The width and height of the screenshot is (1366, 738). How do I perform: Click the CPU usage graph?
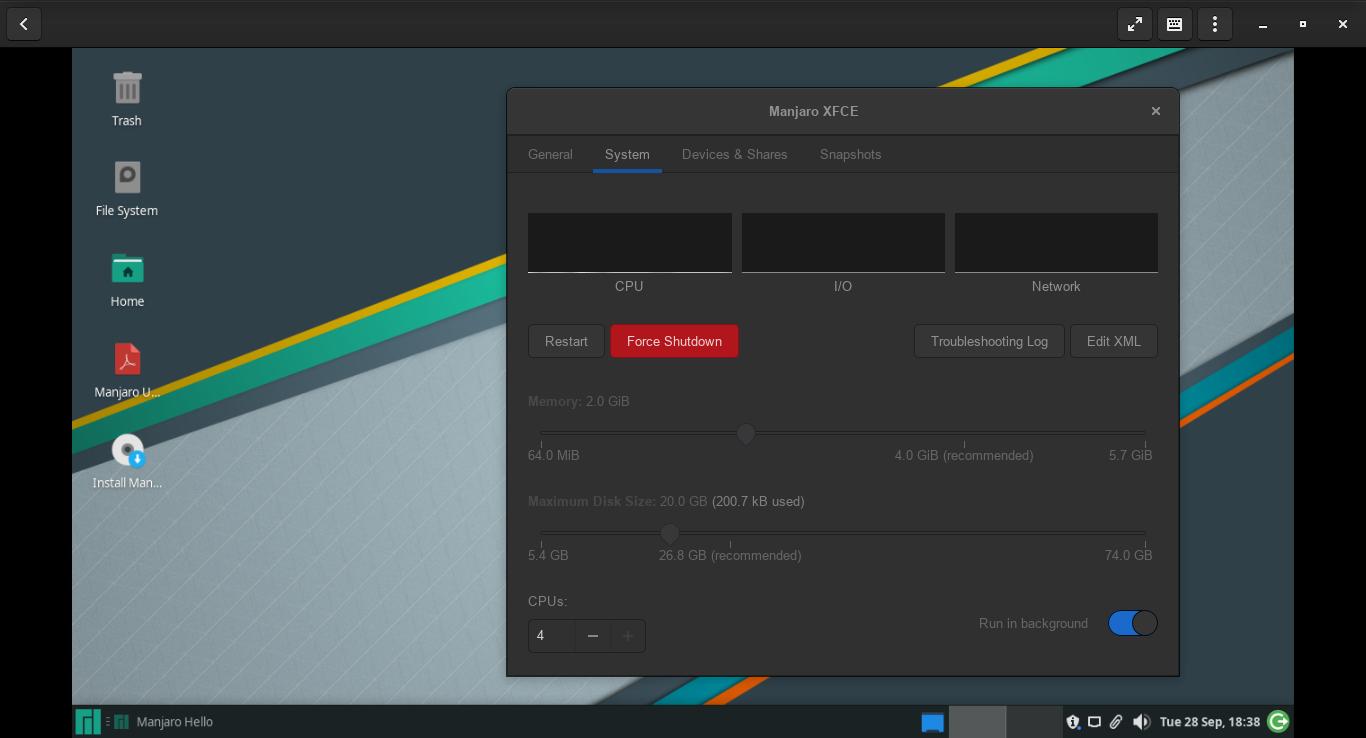(x=629, y=242)
